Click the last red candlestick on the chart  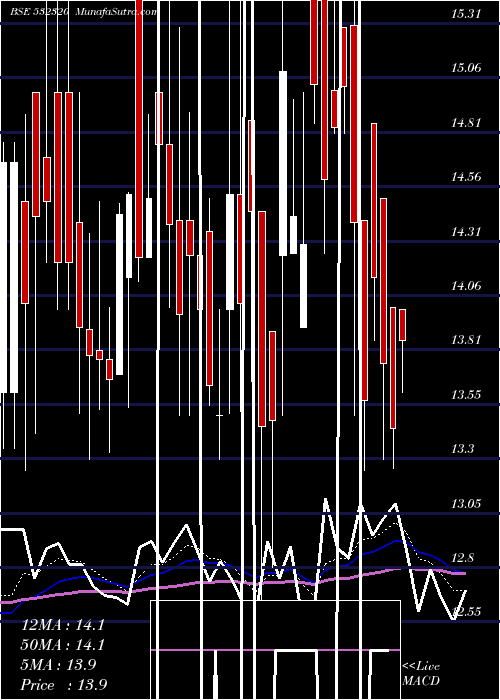click(x=403, y=325)
